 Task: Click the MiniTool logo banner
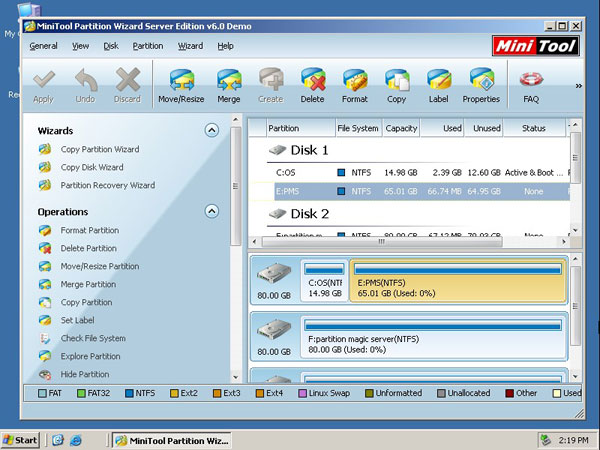pyautogui.click(x=536, y=46)
